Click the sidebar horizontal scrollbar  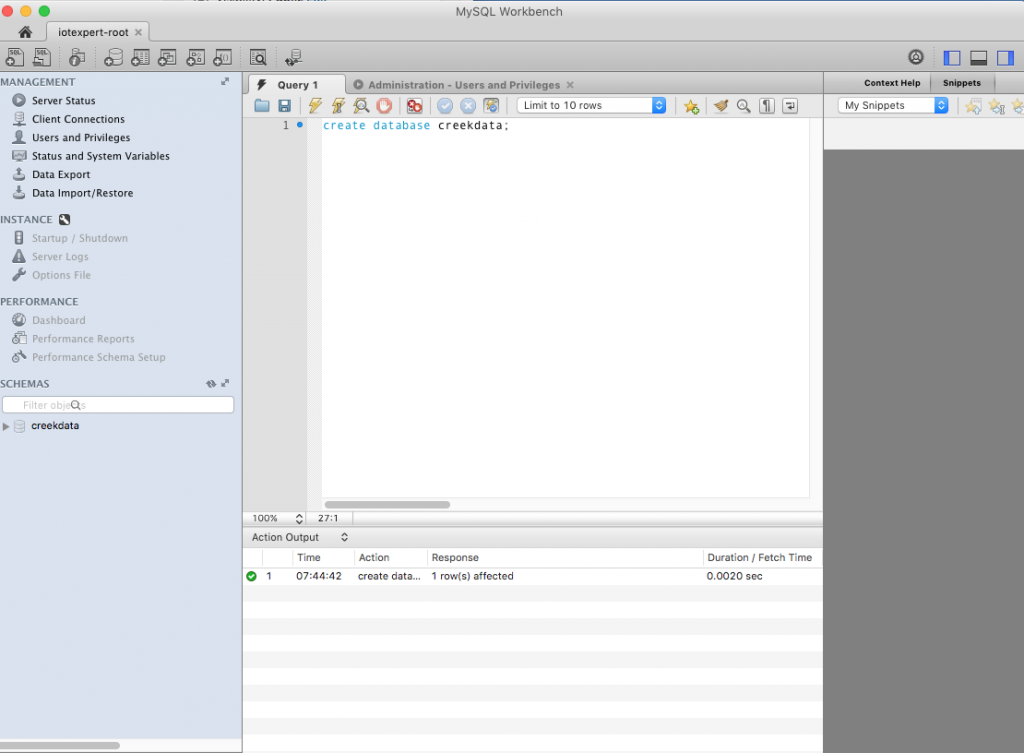60,745
